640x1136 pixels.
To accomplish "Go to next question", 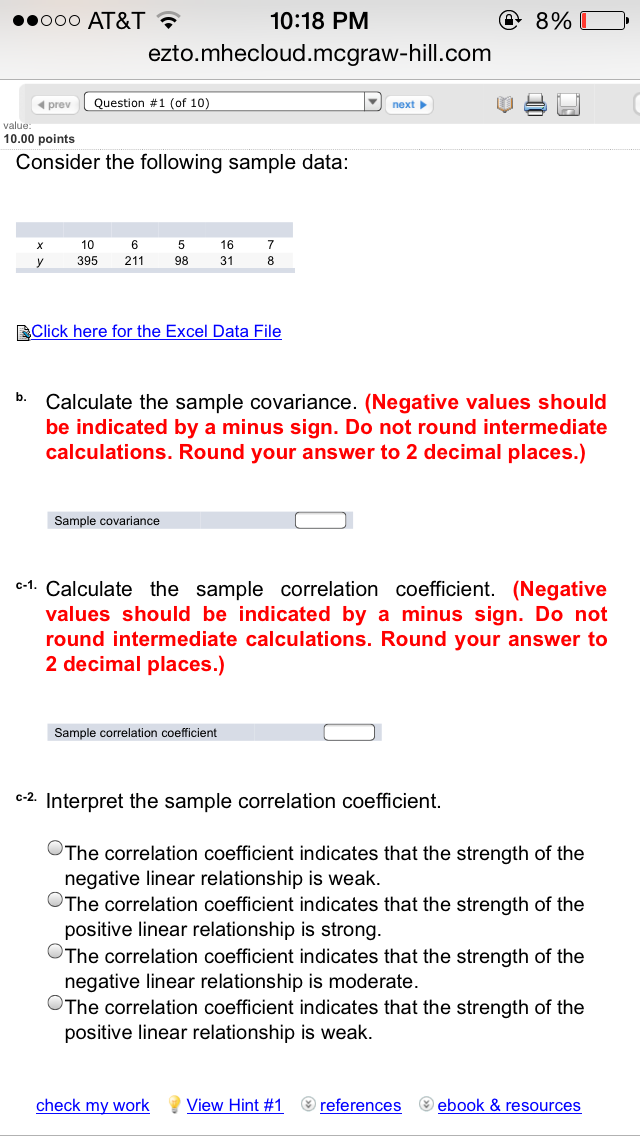I will (x=409, y=104).
